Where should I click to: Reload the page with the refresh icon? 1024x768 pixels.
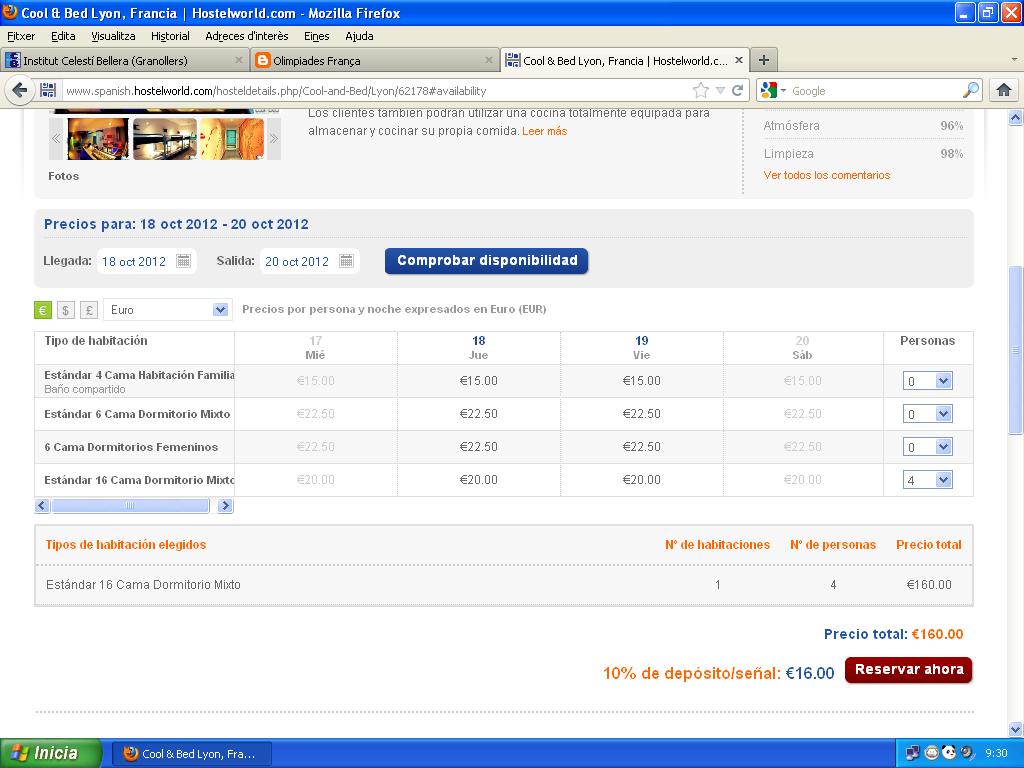coord(737,90)
